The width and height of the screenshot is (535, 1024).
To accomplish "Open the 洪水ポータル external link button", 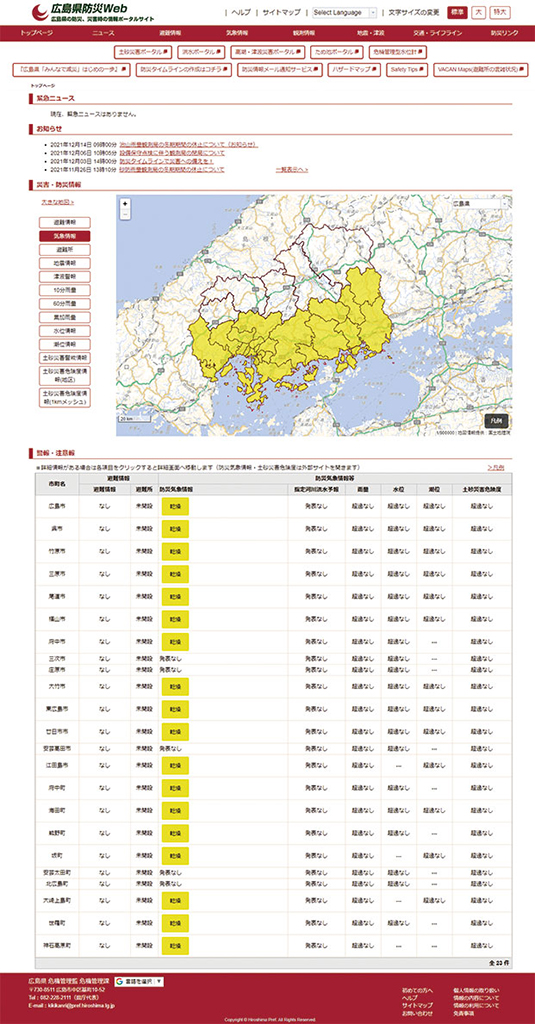I will [x=202, y=52].
